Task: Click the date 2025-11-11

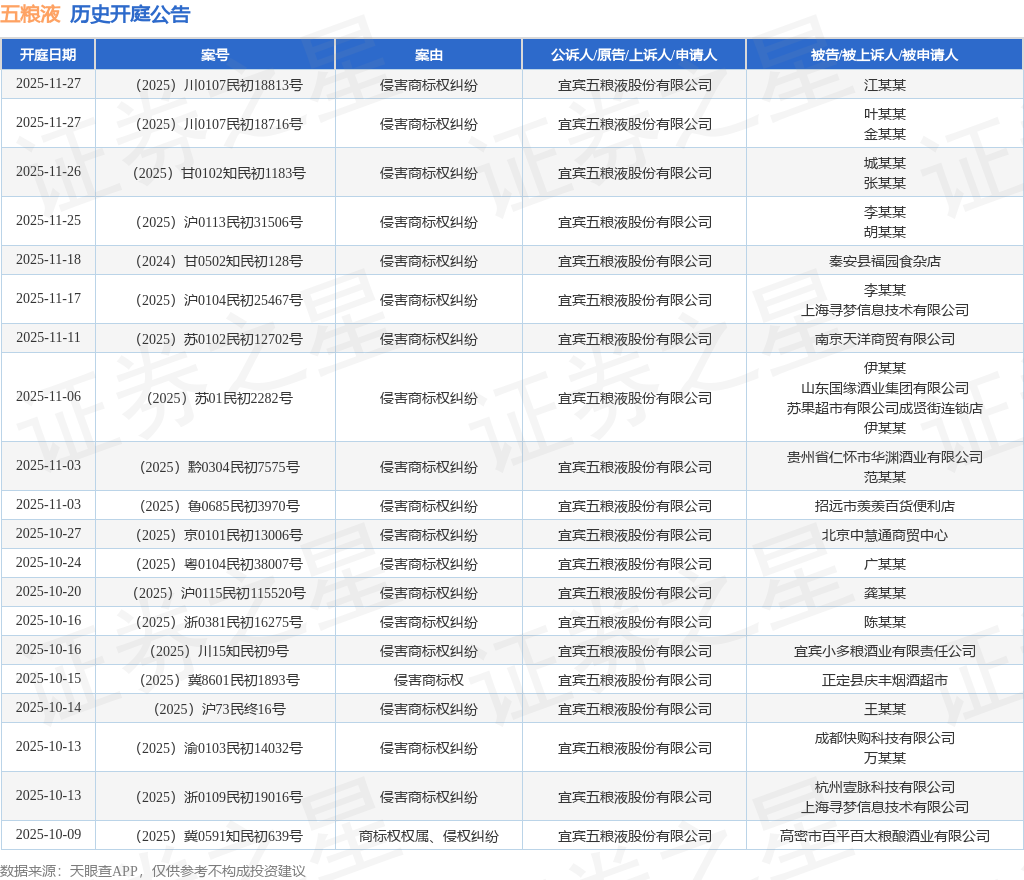Action: [48, 338]
